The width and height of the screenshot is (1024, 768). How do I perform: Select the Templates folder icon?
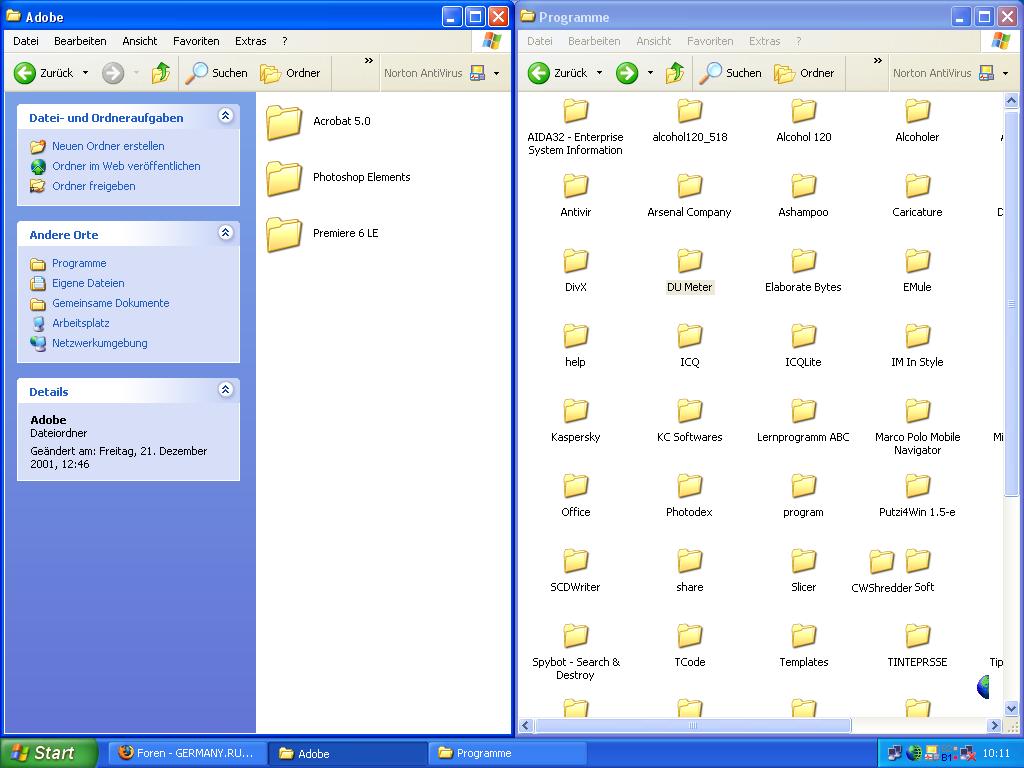click(803, 636)
